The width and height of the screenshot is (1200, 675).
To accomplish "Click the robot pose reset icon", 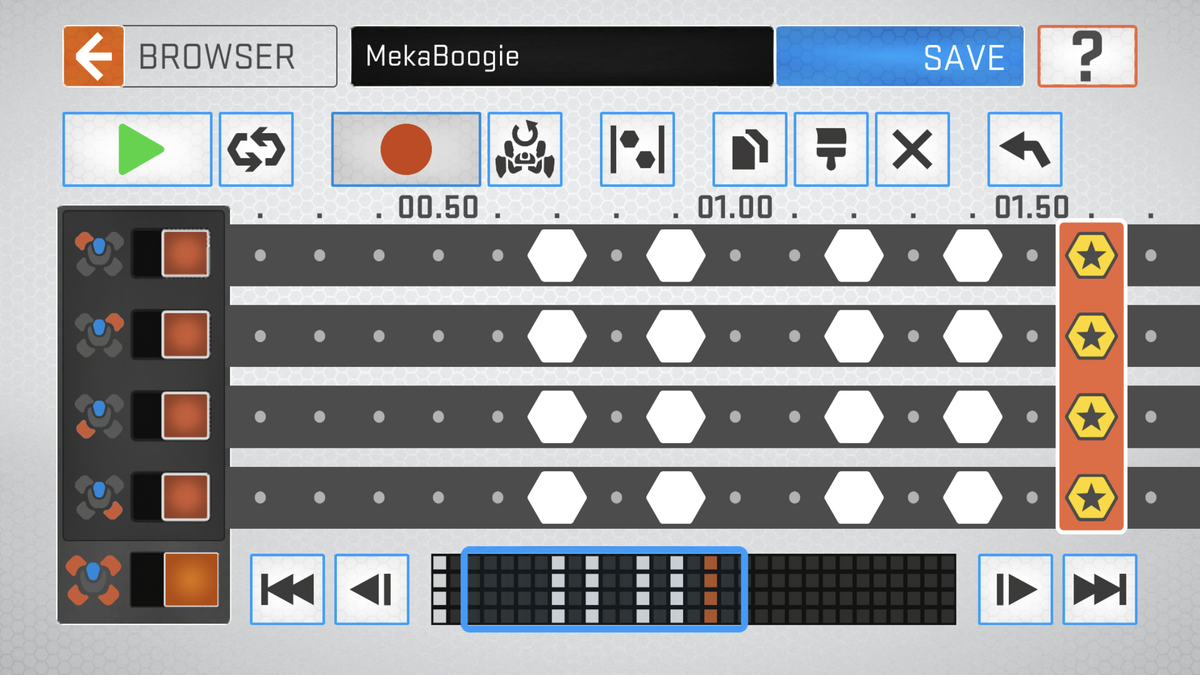I will click(525, 150).
